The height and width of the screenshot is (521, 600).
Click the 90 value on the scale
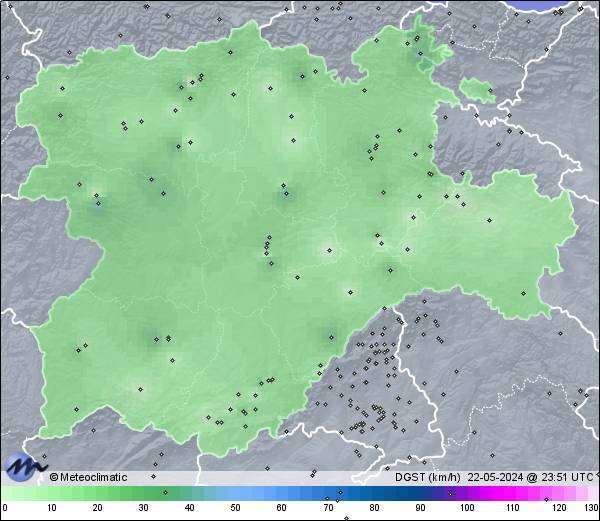[x=420, y=508]
